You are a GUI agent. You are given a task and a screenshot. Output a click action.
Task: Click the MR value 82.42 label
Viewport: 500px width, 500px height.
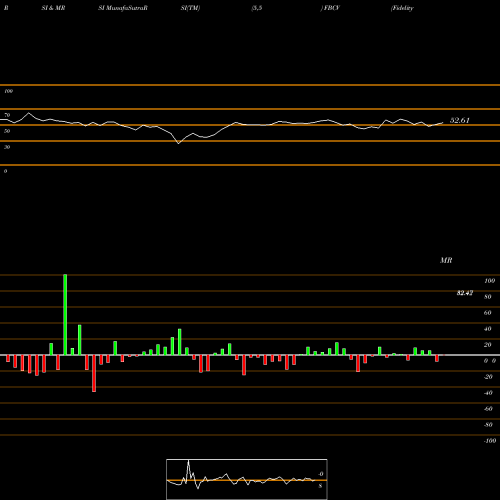tap(465, 293)
